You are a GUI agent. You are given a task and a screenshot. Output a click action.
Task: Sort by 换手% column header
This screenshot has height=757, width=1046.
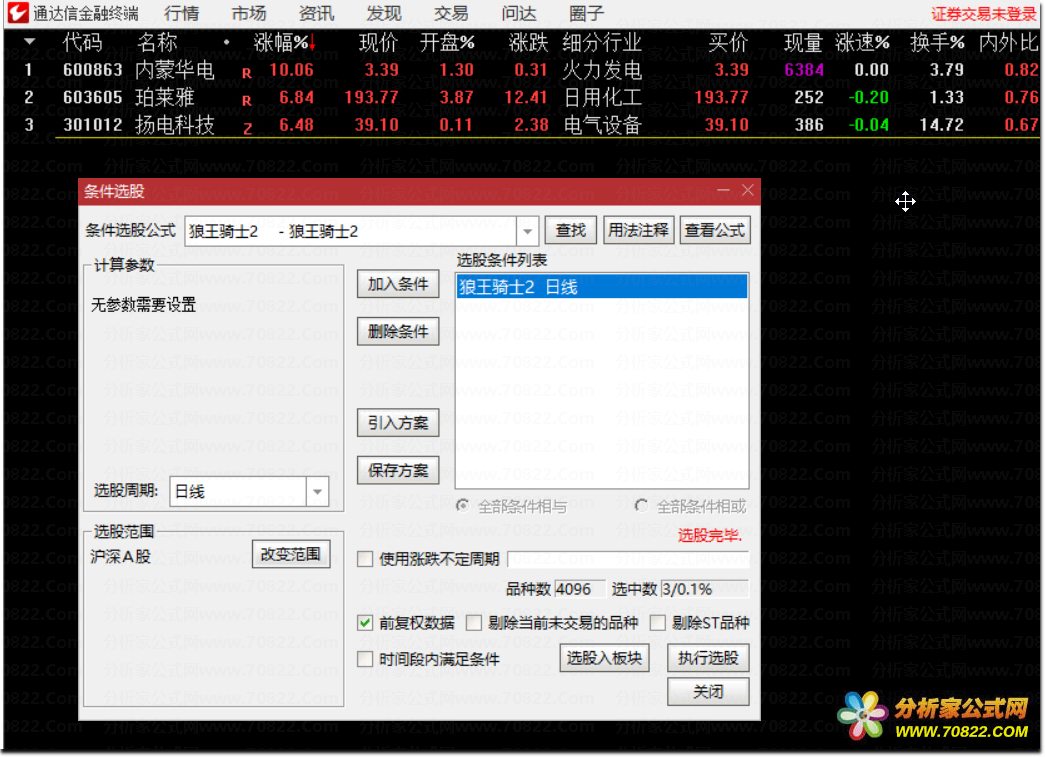(x=937, y=43)
